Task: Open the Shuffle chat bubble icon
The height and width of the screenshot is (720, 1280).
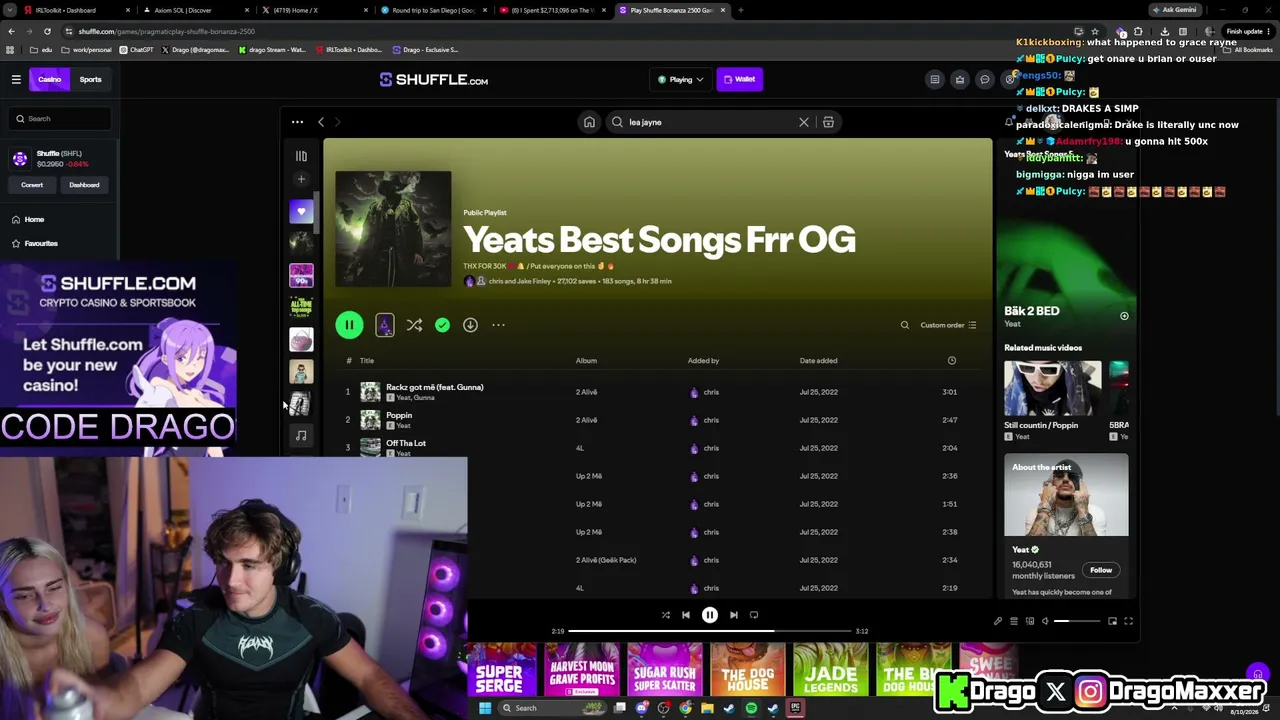Action: pyautogui.click(x=984, y=79)
